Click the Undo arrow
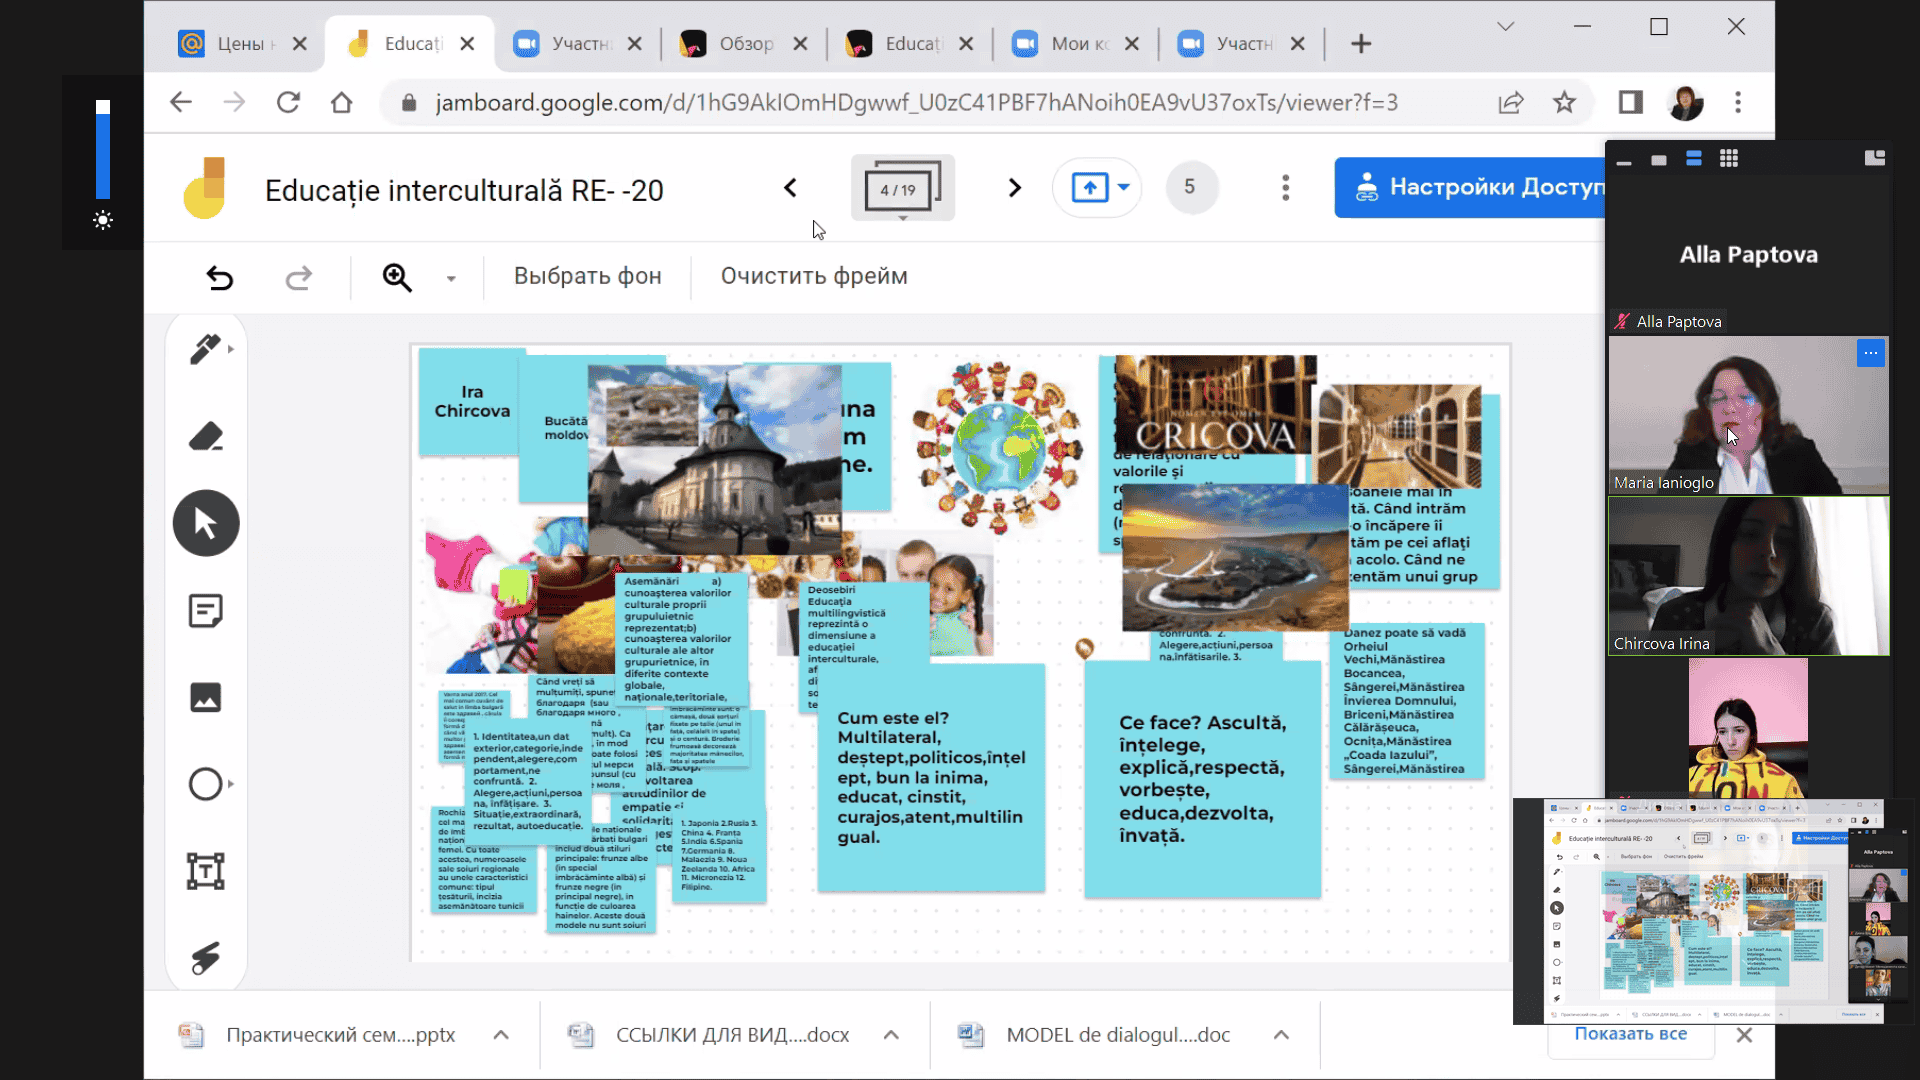The height and width of the screenshot is (1080, 1920). (219, 277)
